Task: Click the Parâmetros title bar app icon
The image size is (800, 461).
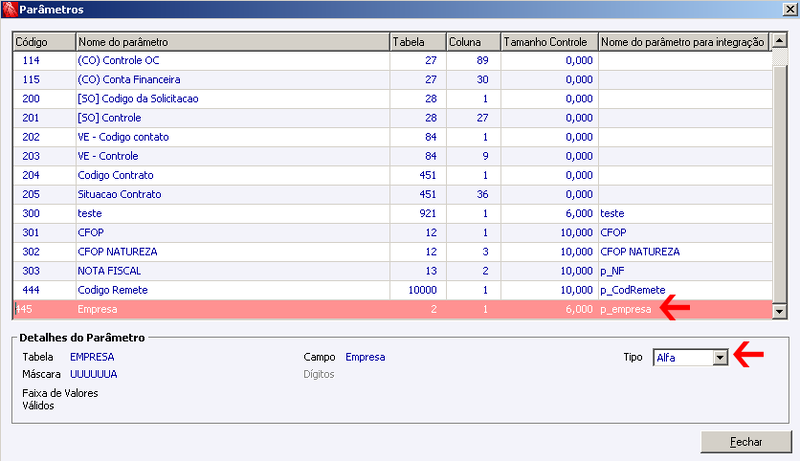Action: 10,9
